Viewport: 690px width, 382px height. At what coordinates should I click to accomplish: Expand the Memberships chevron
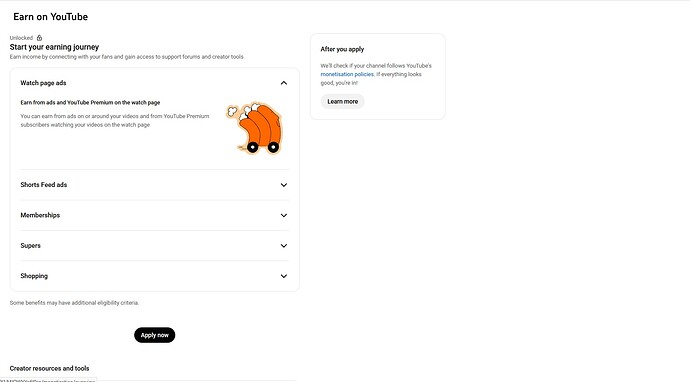pos(284,215)
